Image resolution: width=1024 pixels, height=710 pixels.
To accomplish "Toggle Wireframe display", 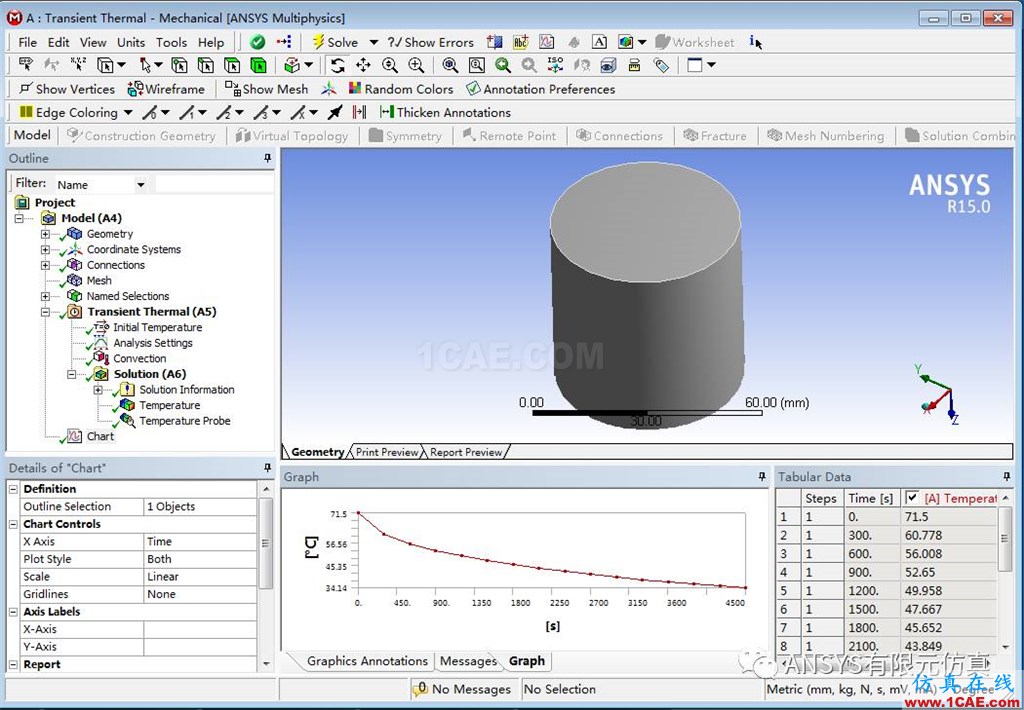I will [x=166, y=89].
